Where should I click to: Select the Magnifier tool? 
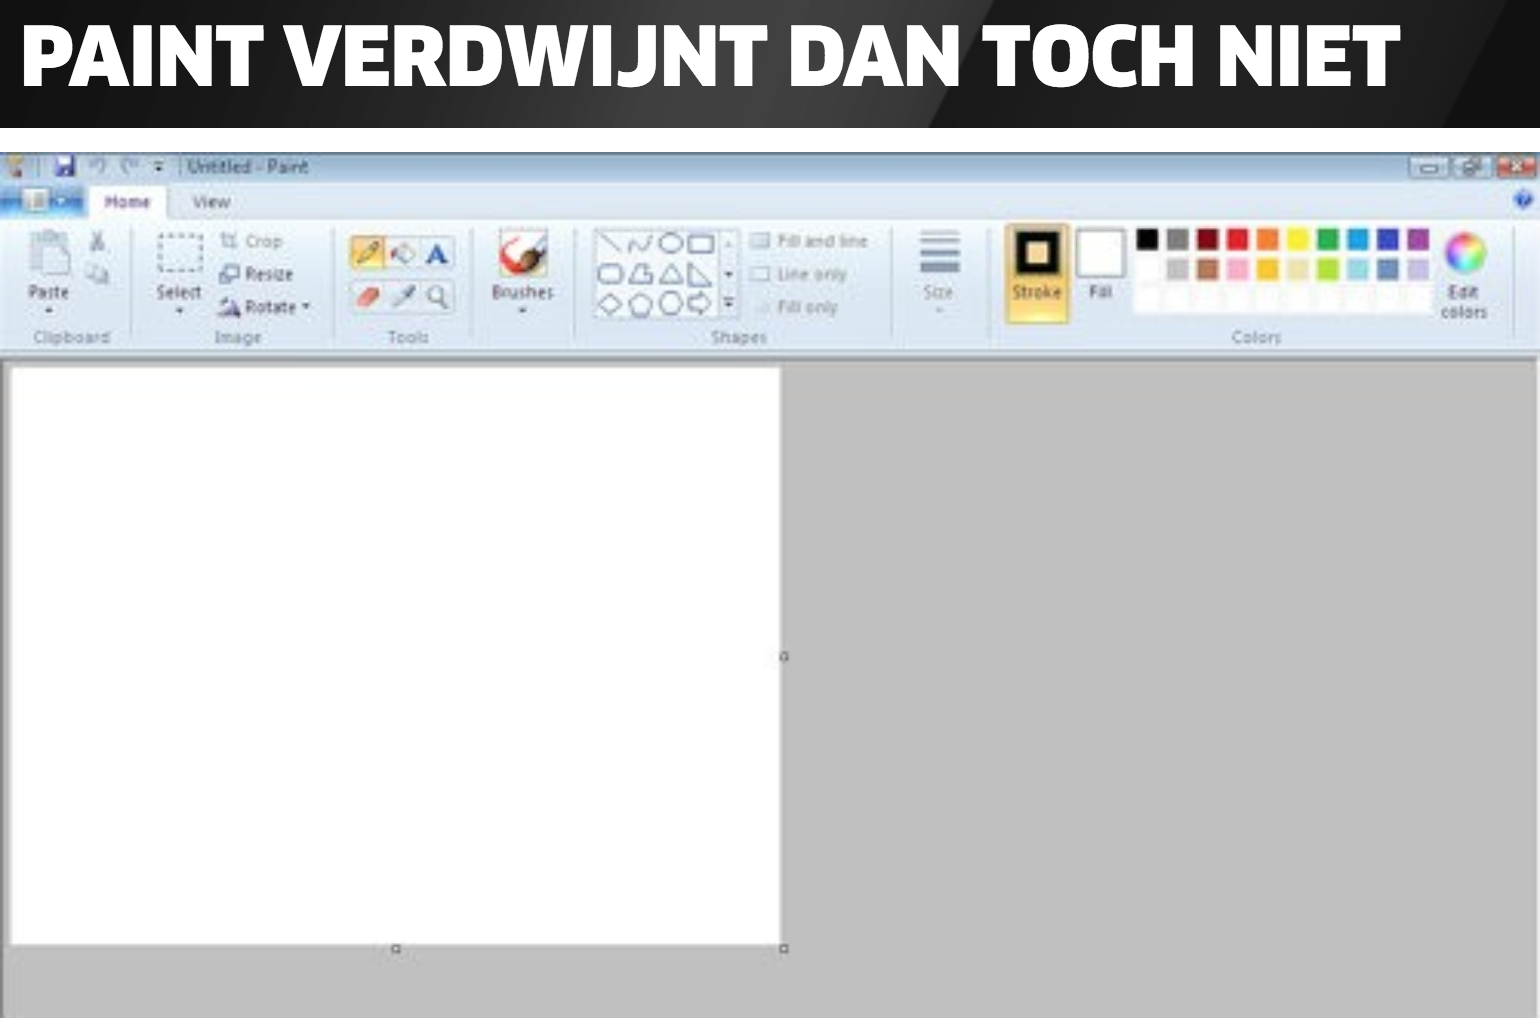coord(437,296)
